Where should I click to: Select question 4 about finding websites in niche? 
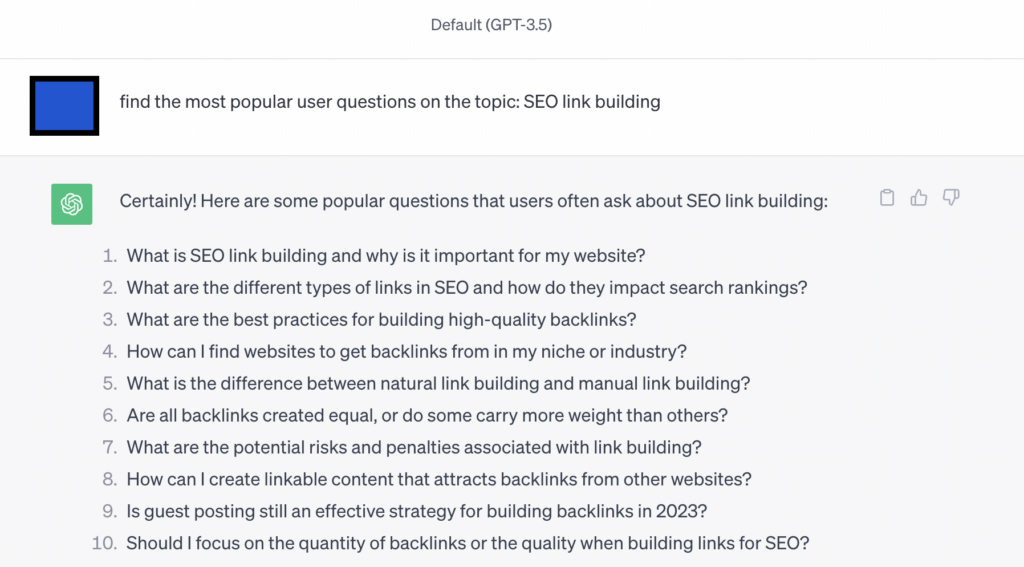coord(407,351)
